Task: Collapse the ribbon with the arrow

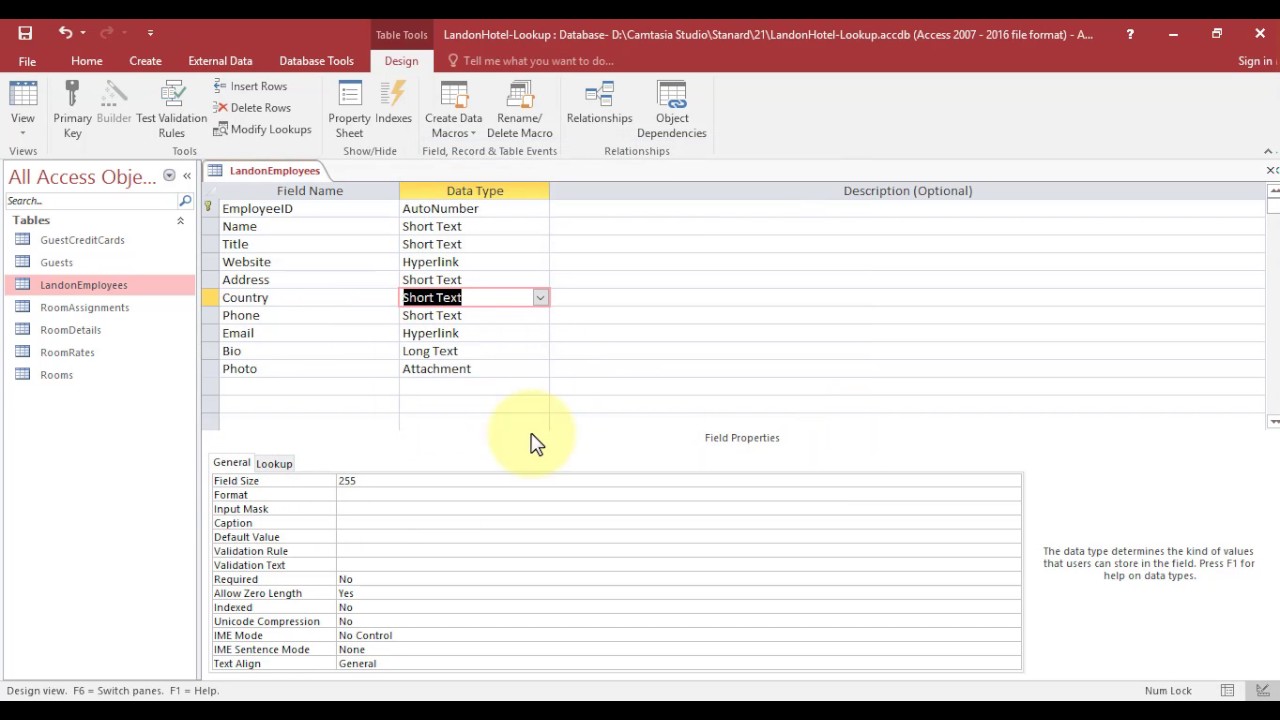Action: pyautogui.click(x=1268, y=151)
